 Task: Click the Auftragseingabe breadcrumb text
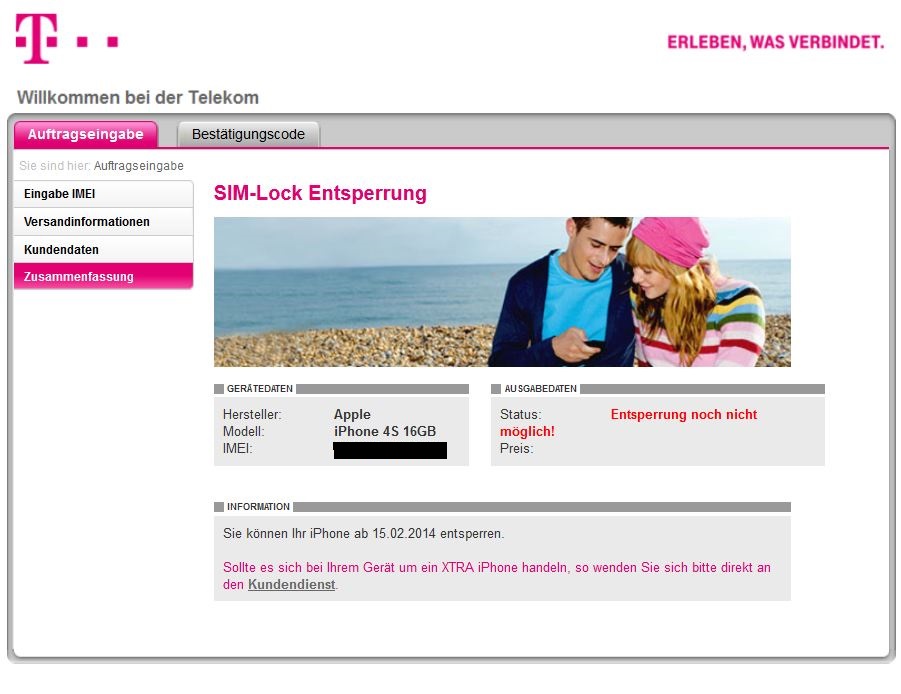138,166
